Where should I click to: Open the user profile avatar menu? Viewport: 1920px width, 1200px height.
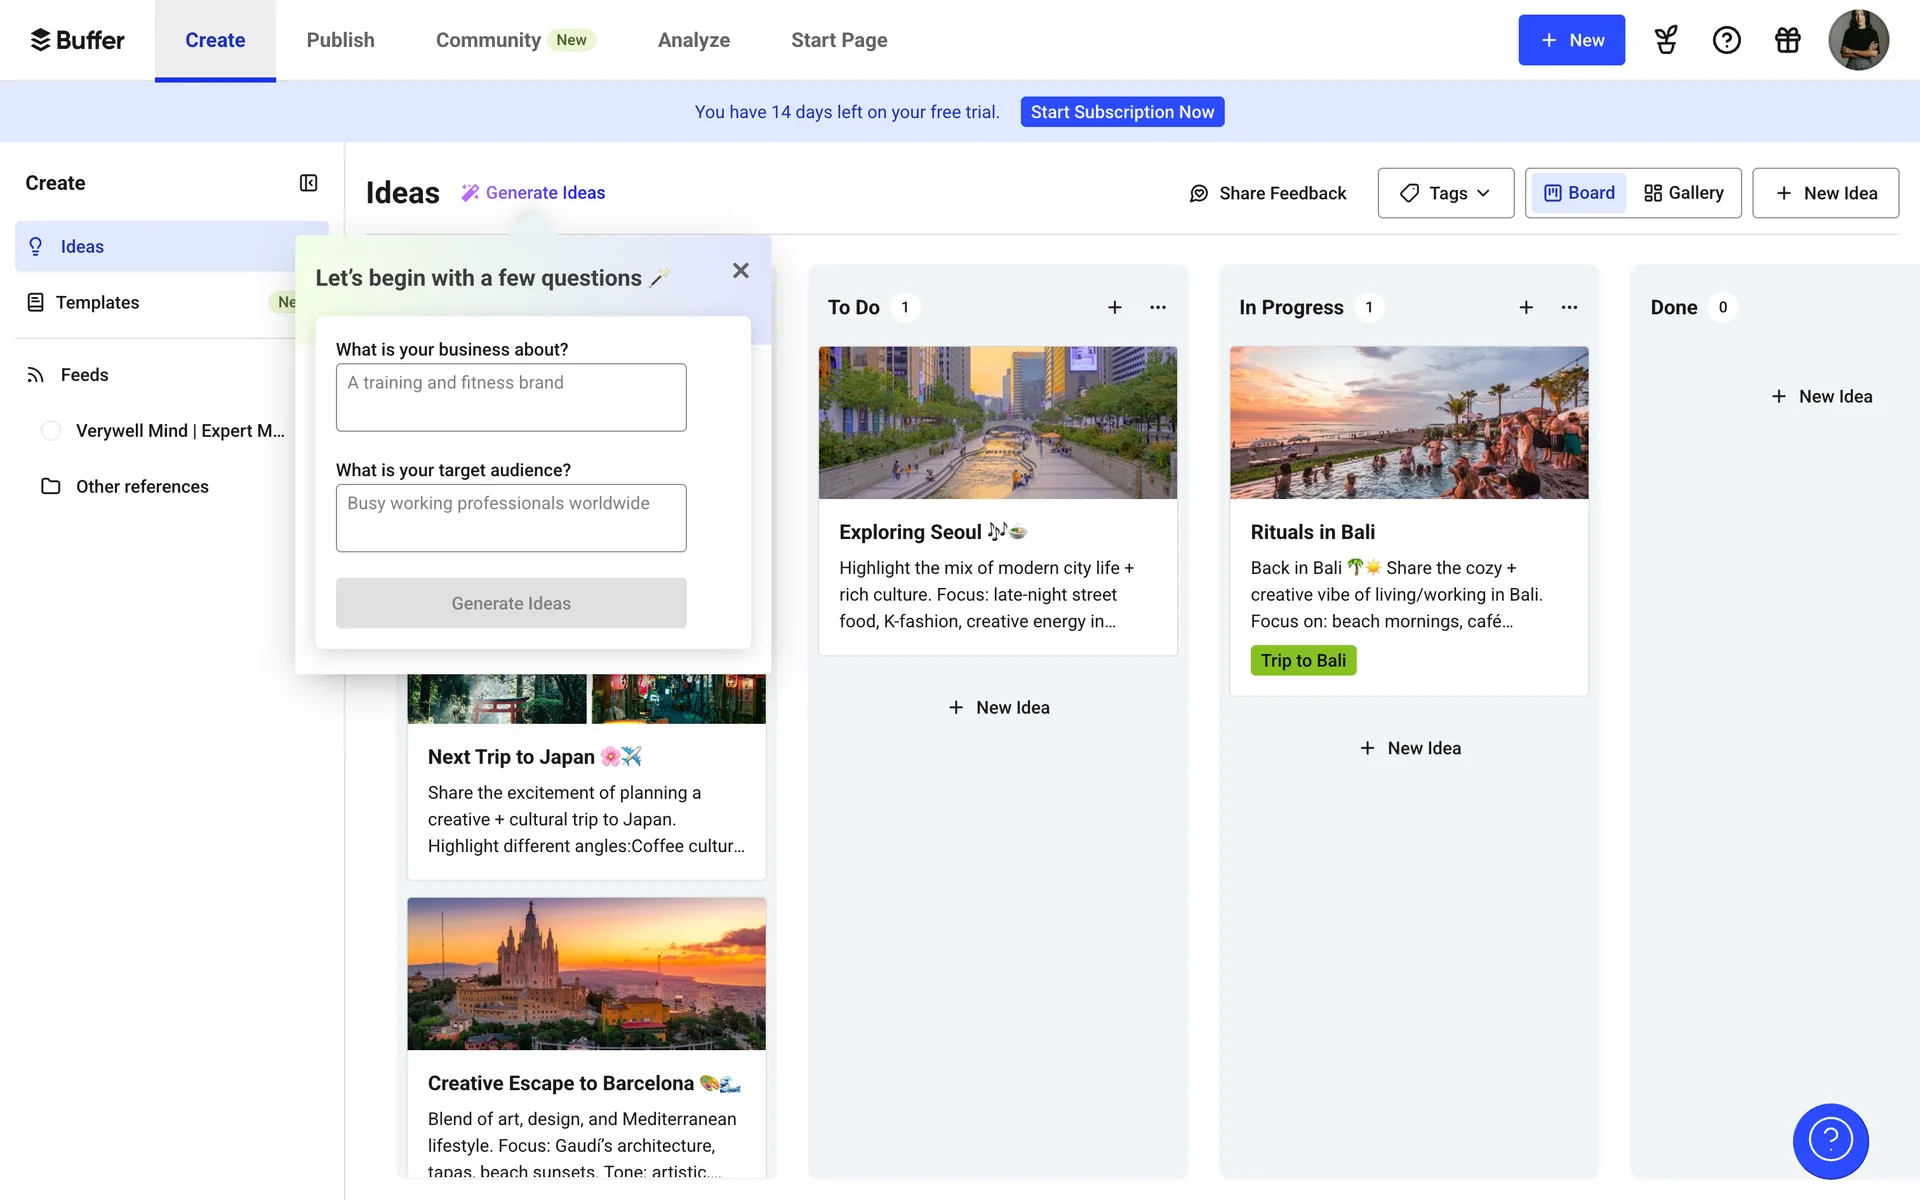pyautogui.click(x=1858, y=40)
